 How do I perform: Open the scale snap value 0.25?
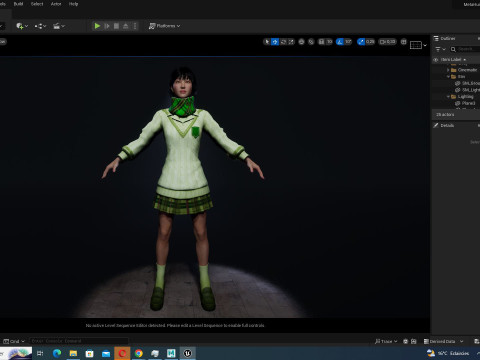coord(370,42)
